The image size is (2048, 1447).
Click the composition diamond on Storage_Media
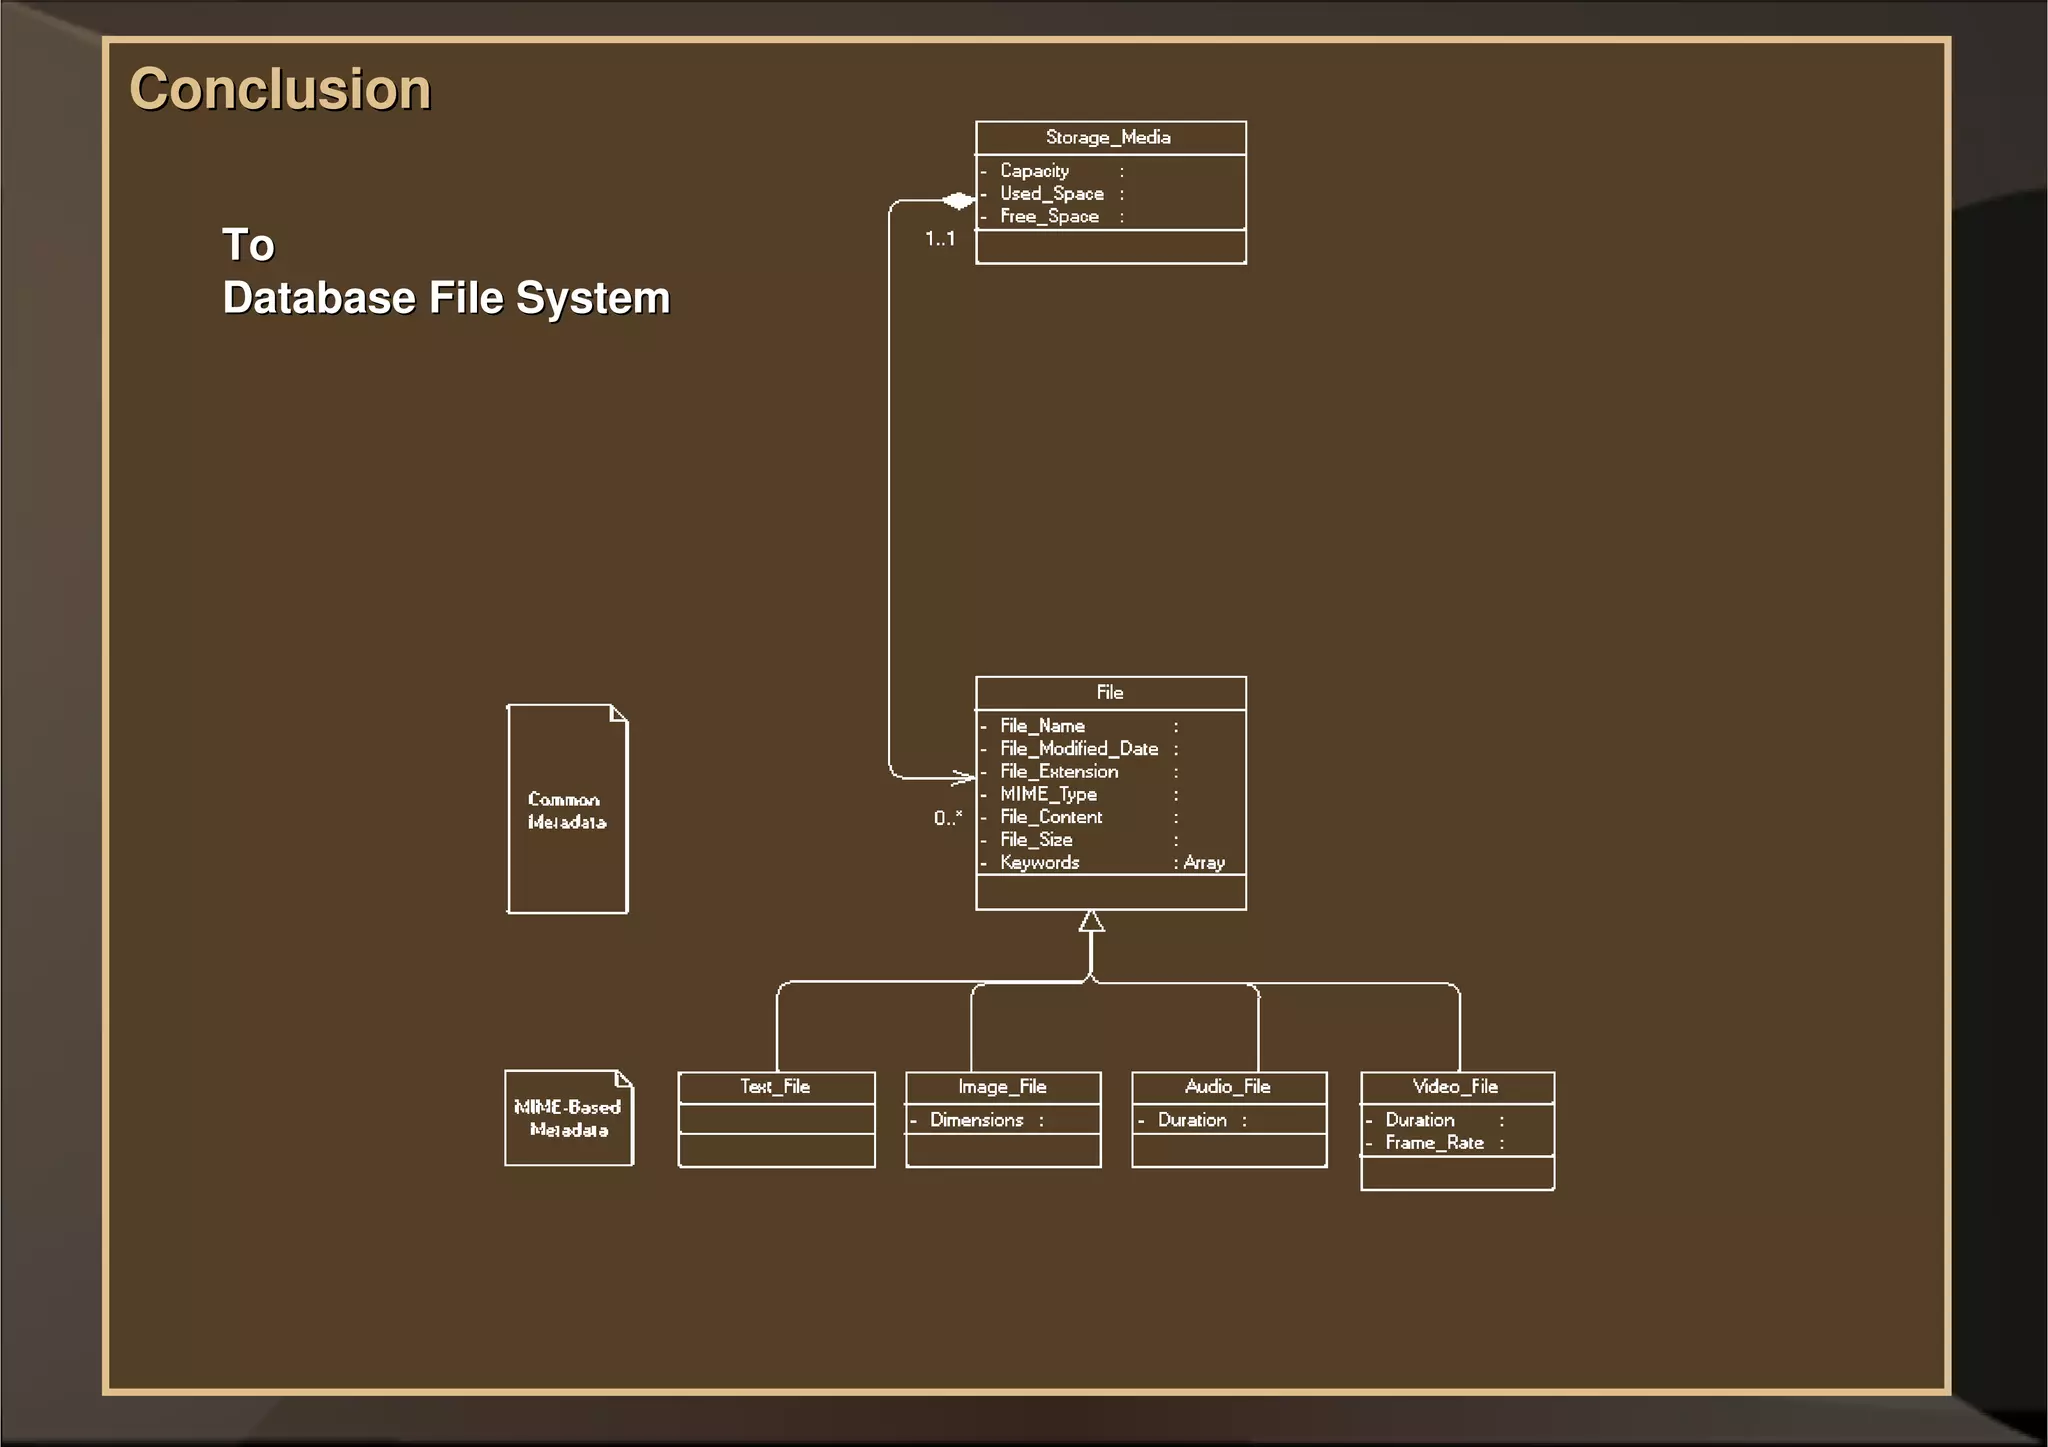[958, 200]
